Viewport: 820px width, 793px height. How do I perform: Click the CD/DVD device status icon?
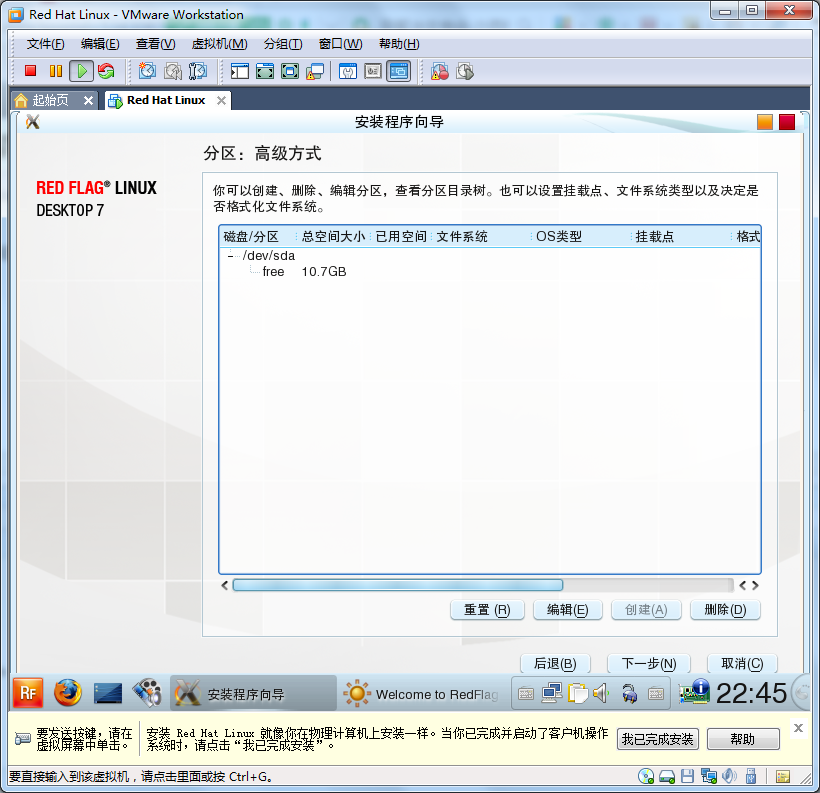pos(646,776)
